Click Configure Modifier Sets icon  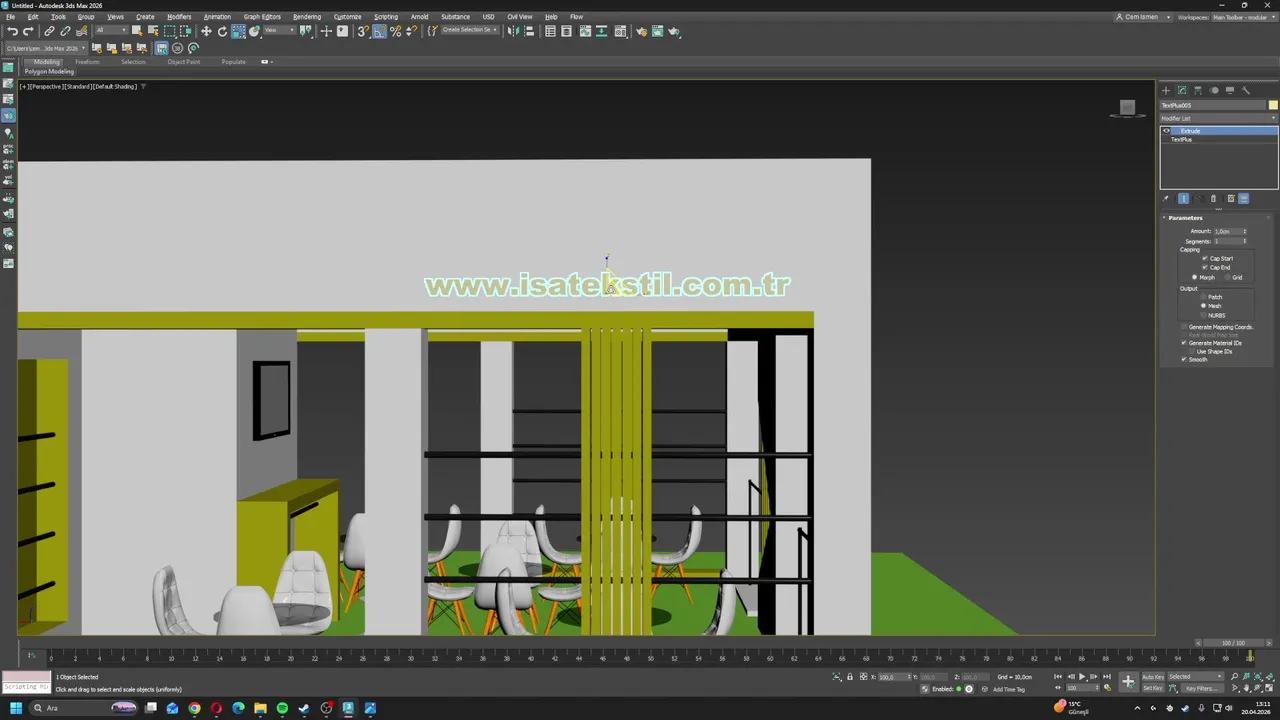(x=1231, y=198)
